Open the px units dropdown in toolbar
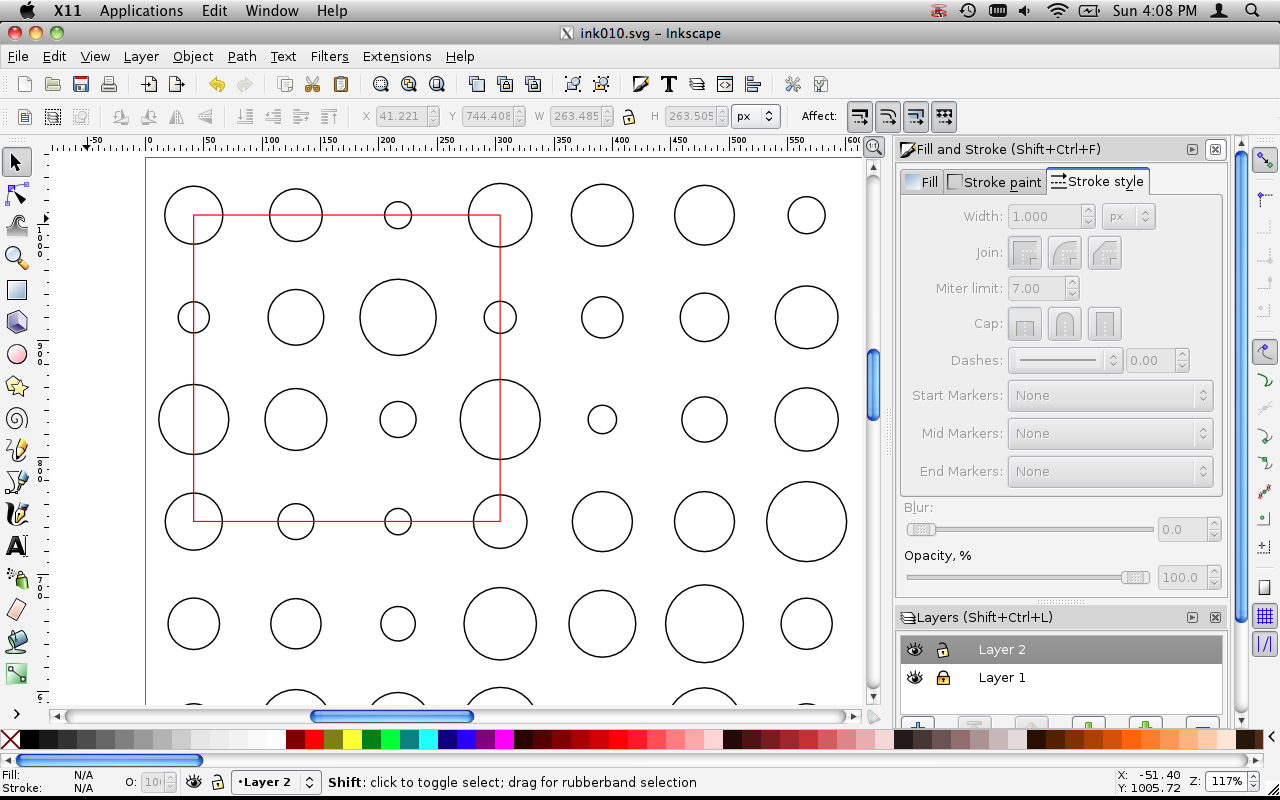This screenshot has width=1280, height=800. 756,116
